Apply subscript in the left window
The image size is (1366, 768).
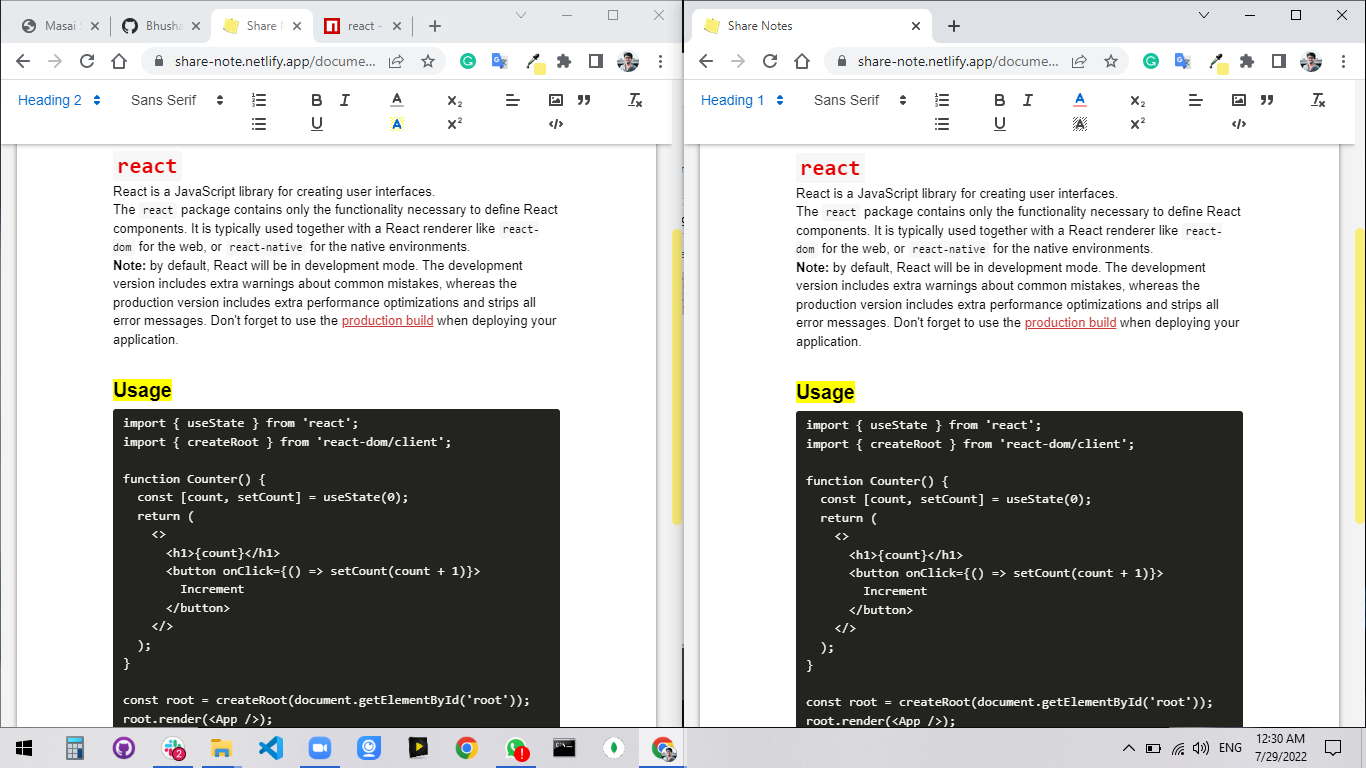click(x=455, y=100)
